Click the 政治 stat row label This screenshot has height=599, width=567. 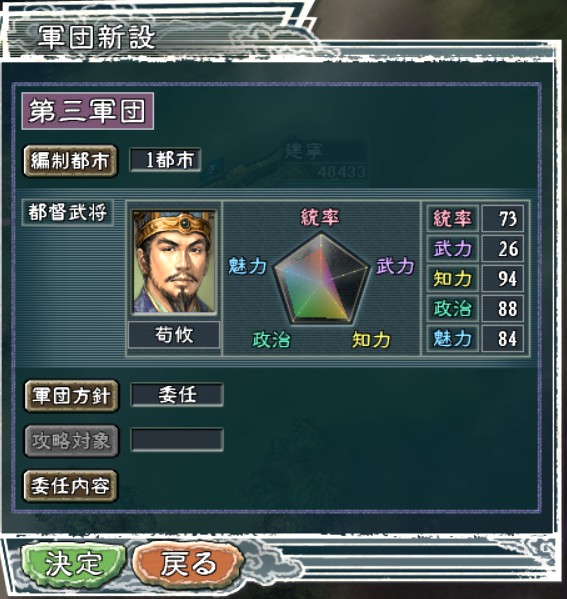(x=453, y=309)
